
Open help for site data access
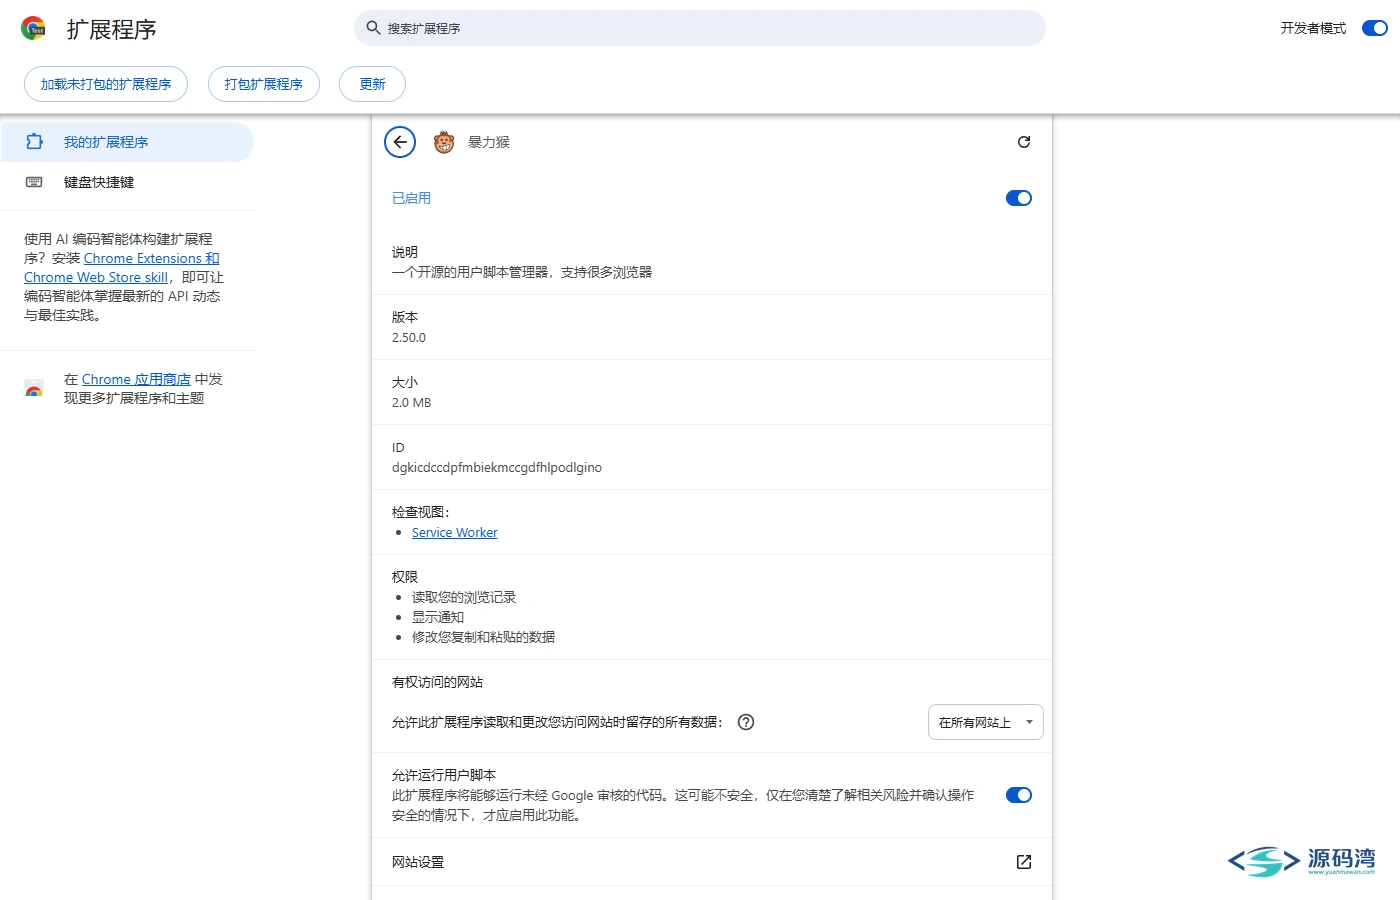tap(746, 722)
